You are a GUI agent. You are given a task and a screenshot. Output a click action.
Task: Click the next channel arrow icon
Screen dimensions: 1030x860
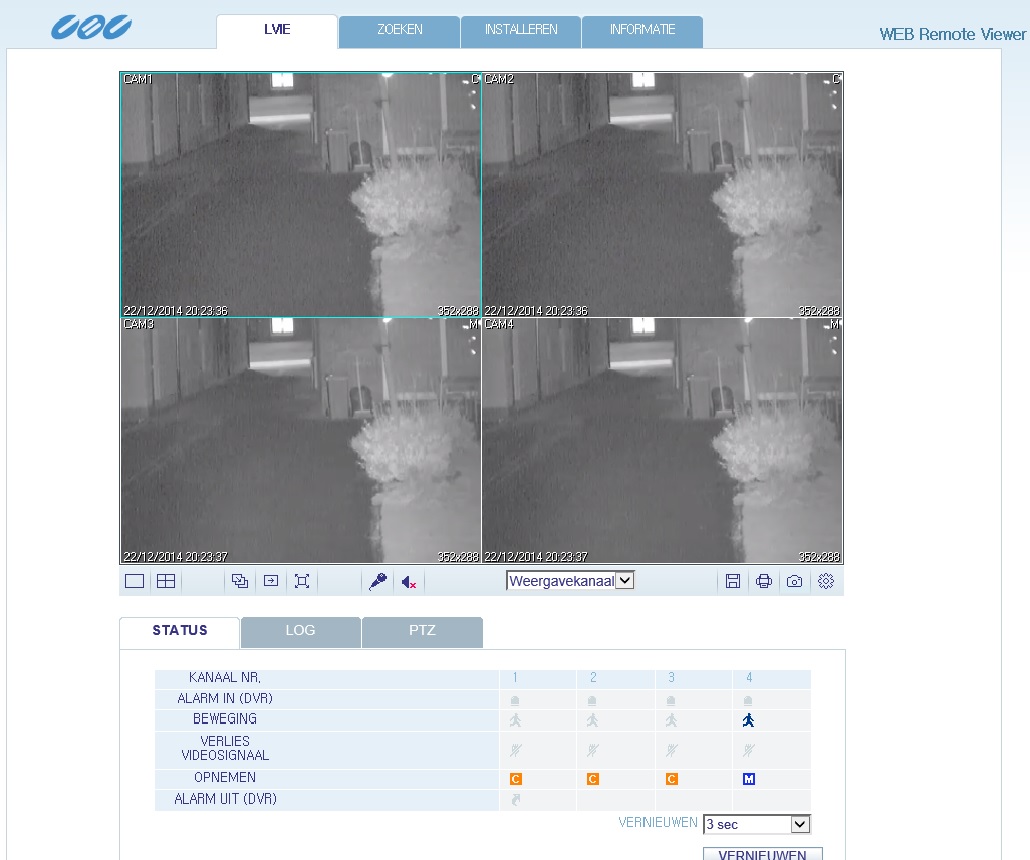point(271,581)
